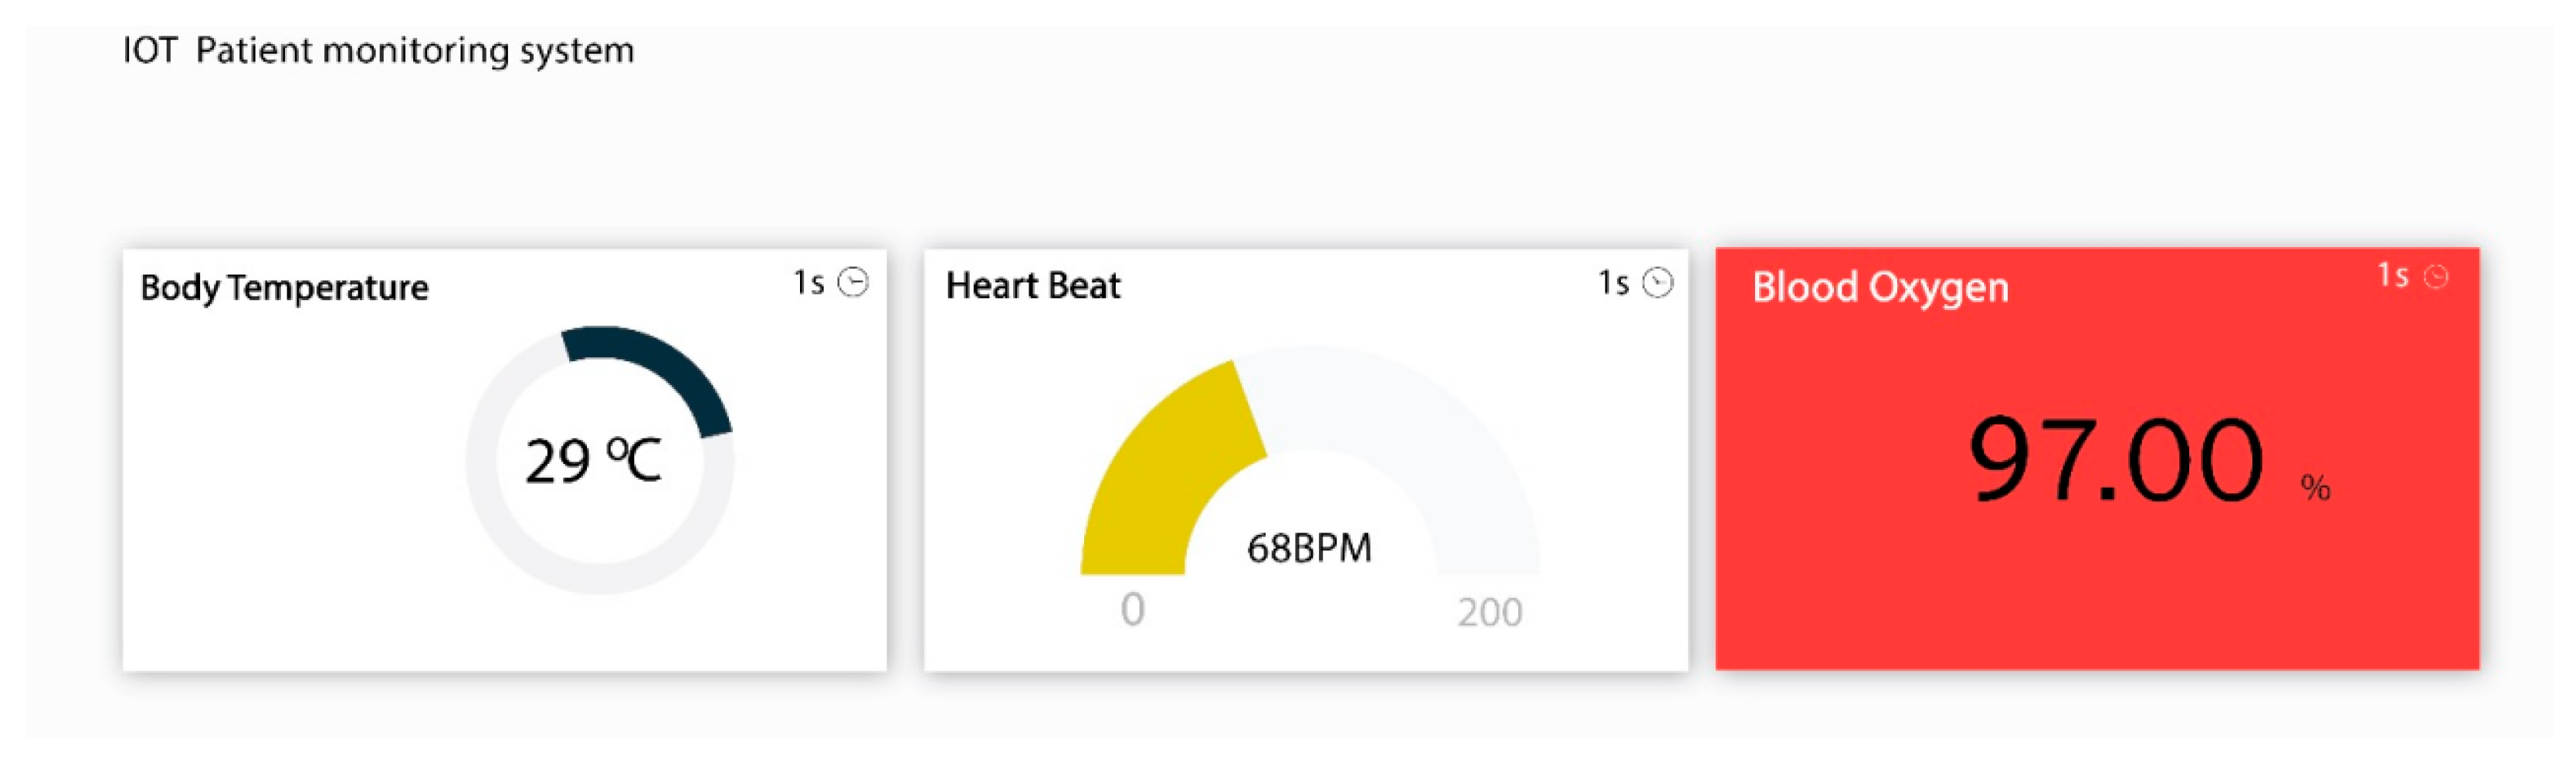
Task: Select the 68BPM heart rate reading
Action: click(x=1309, y=548)
